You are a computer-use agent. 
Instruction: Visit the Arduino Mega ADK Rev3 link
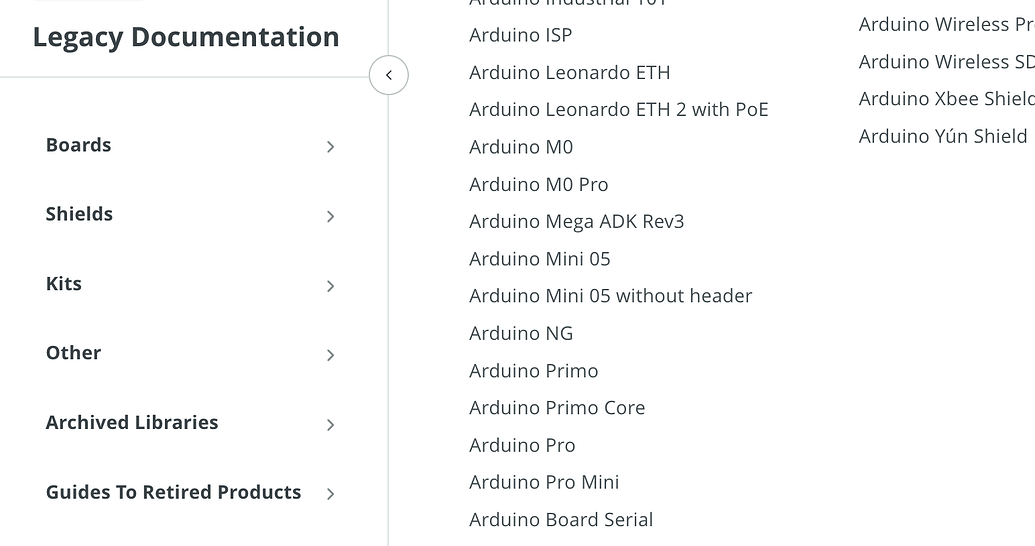tap(577, 222)
